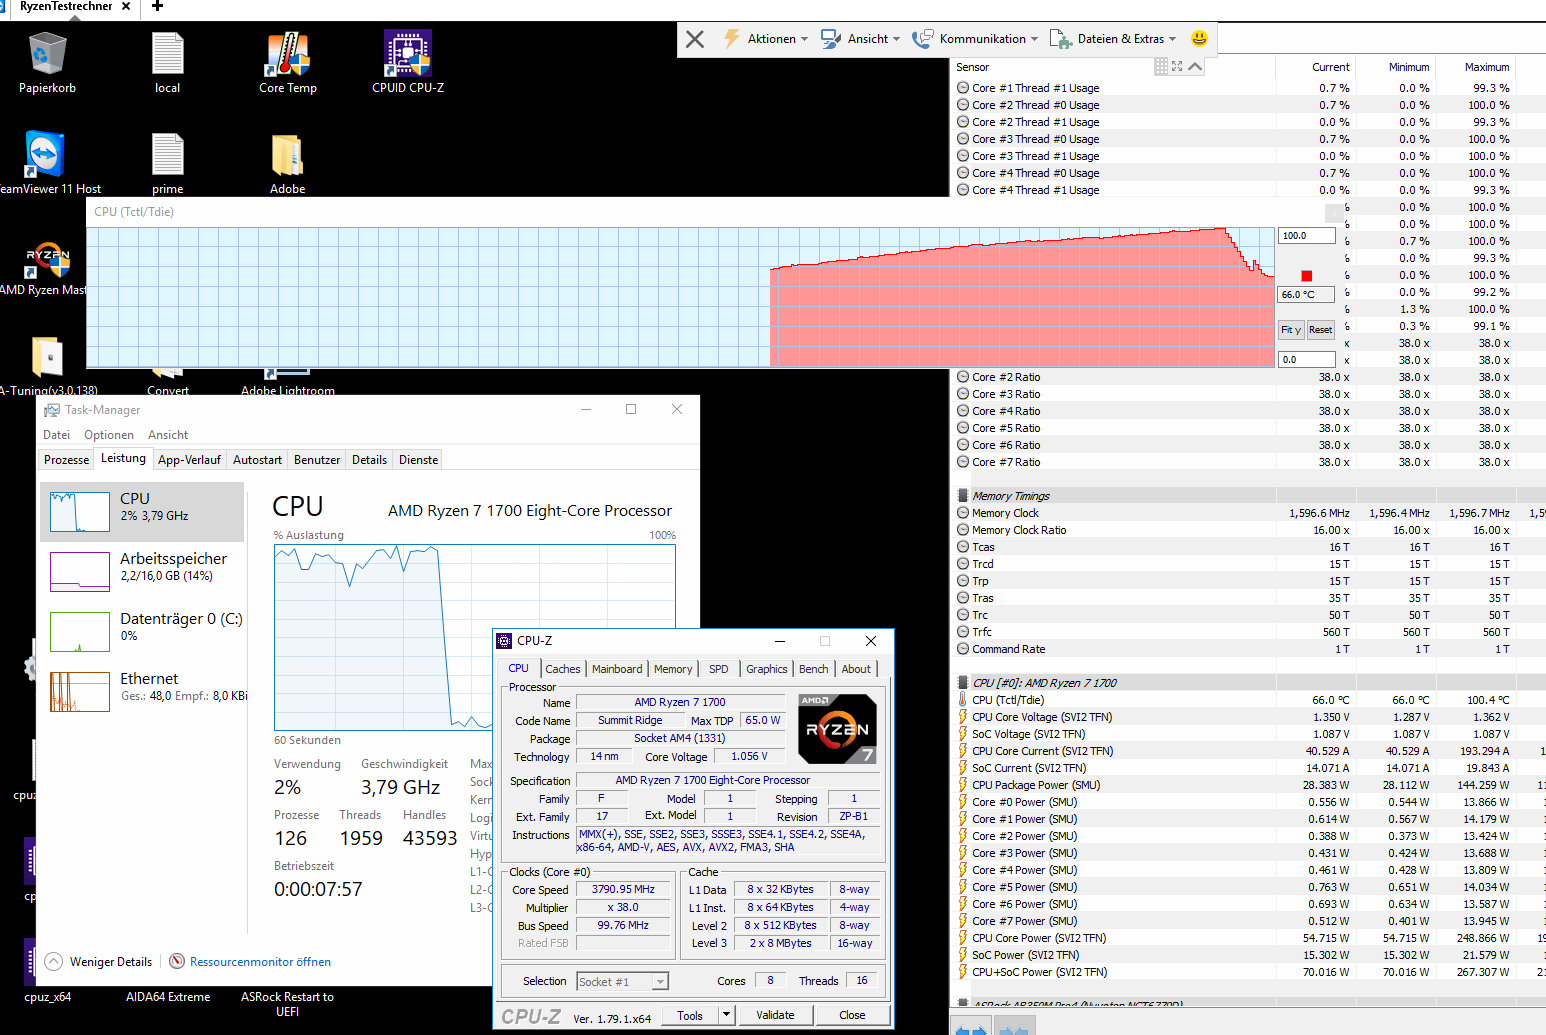Select Ethernet performance item

[143, 691]
